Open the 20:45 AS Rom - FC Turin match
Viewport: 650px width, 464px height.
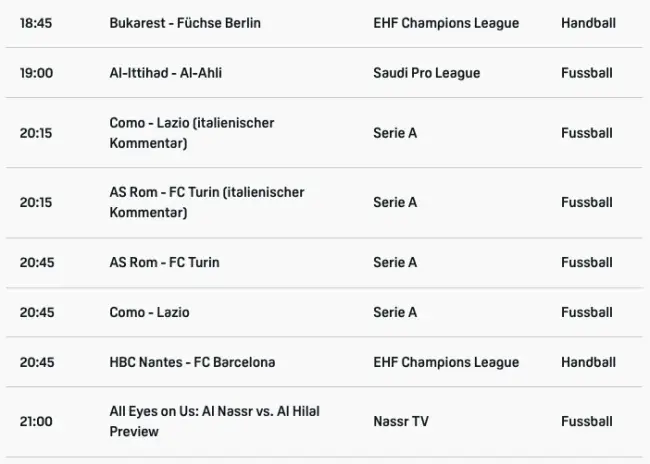click(164, 262)
